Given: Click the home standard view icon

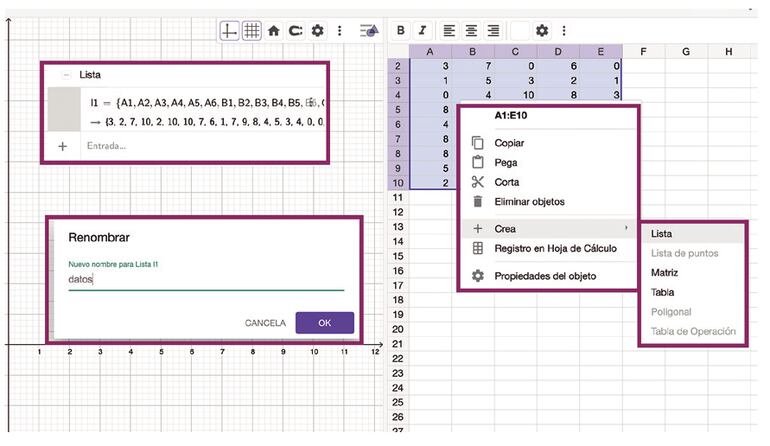Looking at the screenshot, I should pos(274,31).
